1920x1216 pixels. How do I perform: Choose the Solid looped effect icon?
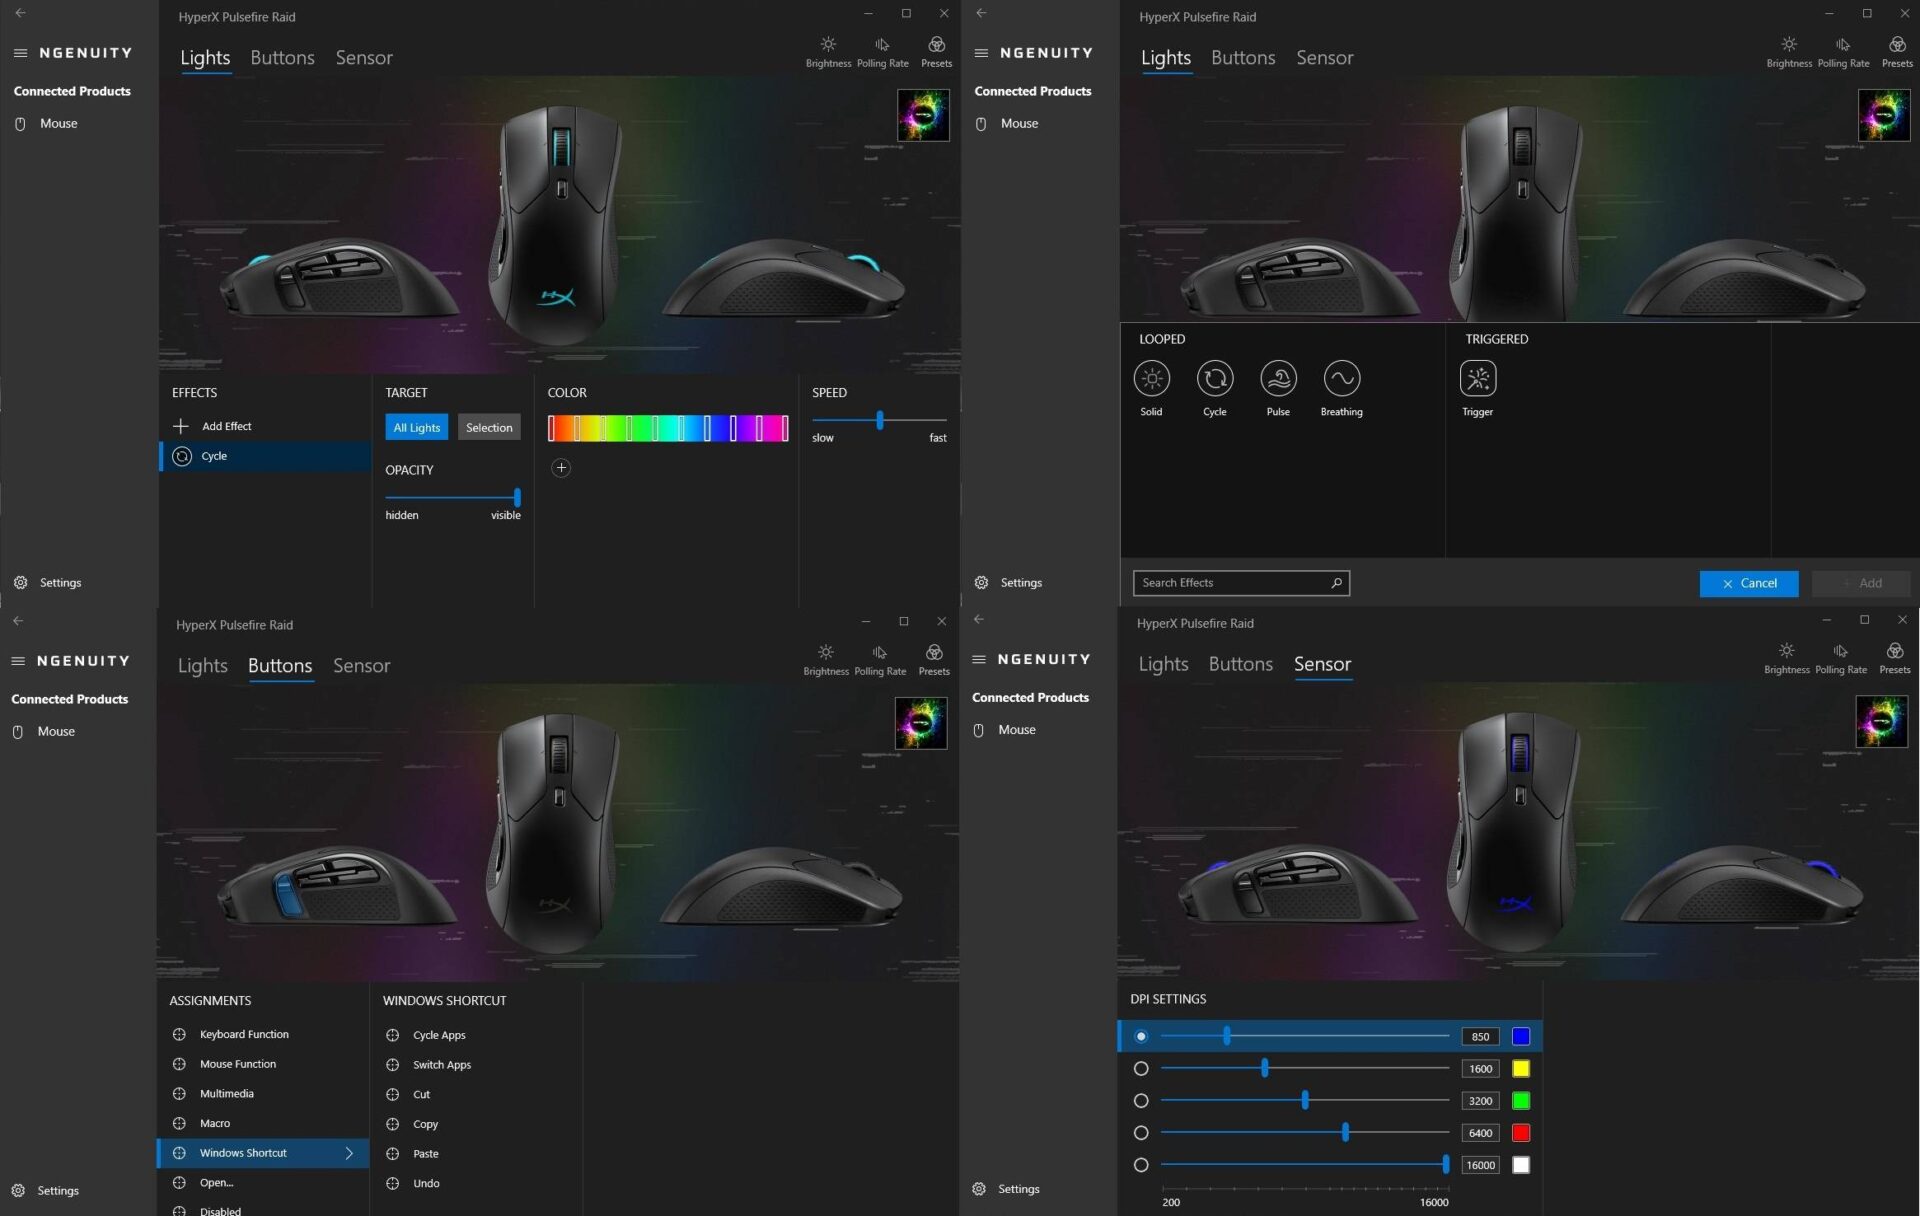point(1152,379)
